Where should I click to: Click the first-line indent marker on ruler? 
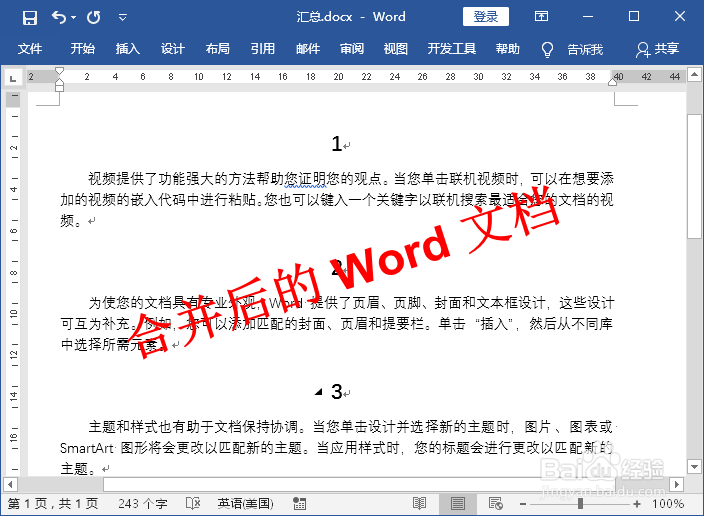[59, 72]
